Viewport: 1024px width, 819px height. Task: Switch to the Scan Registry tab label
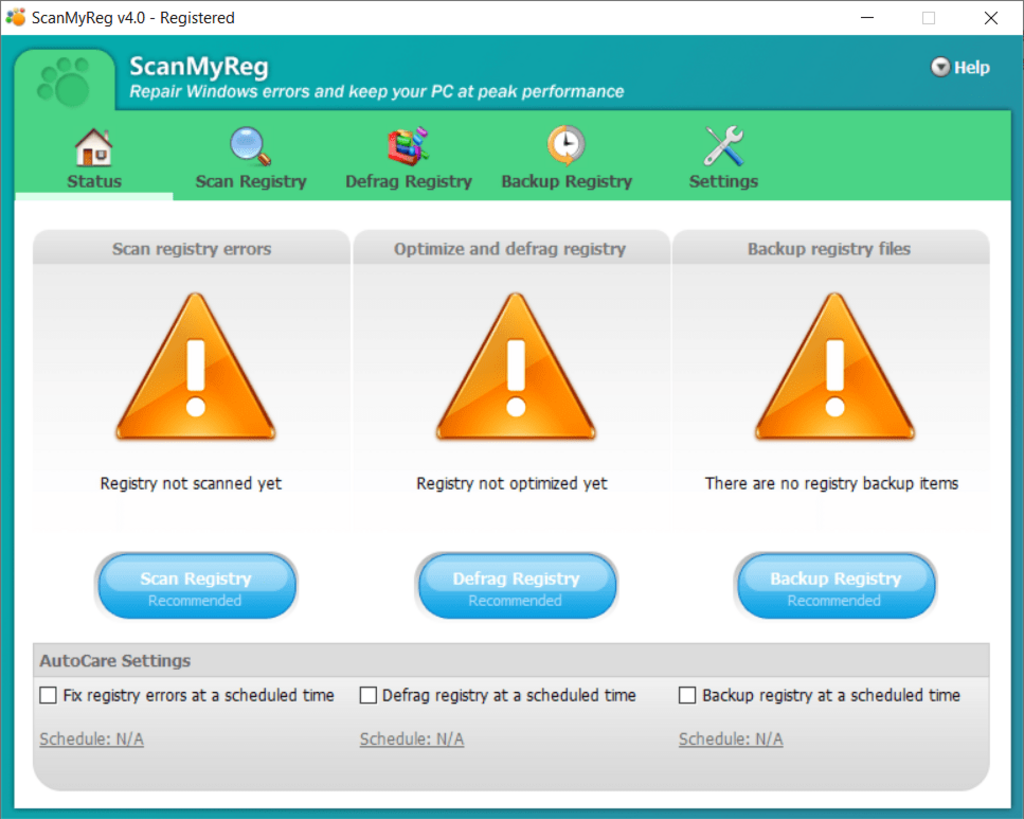point(251,182)
